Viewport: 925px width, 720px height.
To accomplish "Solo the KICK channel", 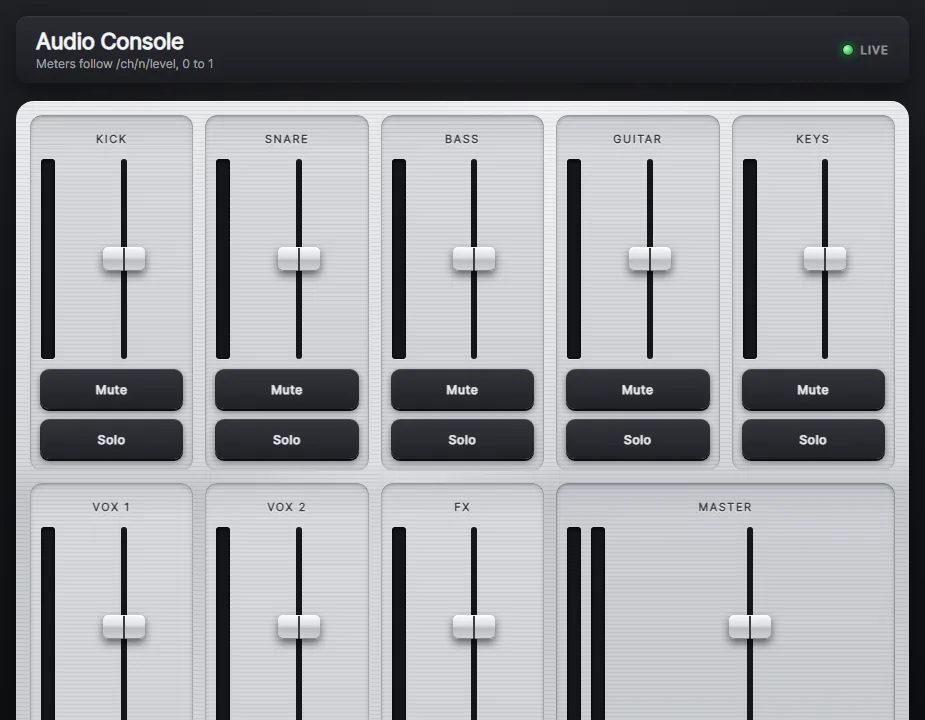I will (x=111, y=440).
